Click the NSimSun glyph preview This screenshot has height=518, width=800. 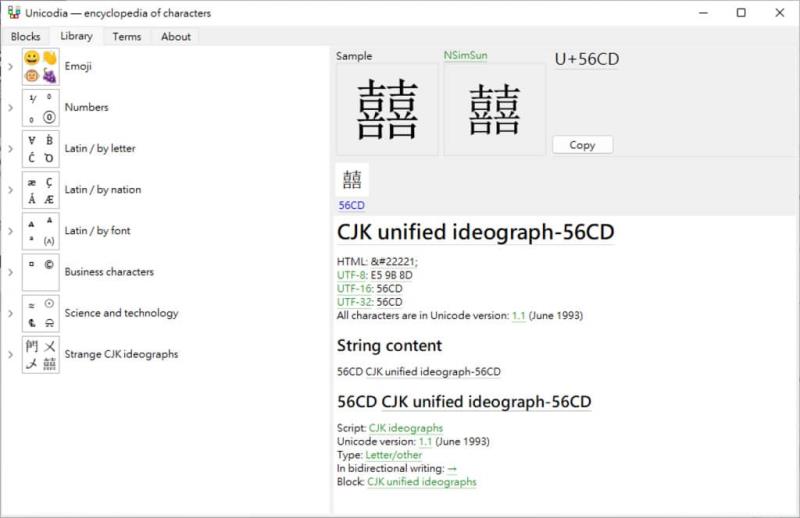tap(494, 109)
